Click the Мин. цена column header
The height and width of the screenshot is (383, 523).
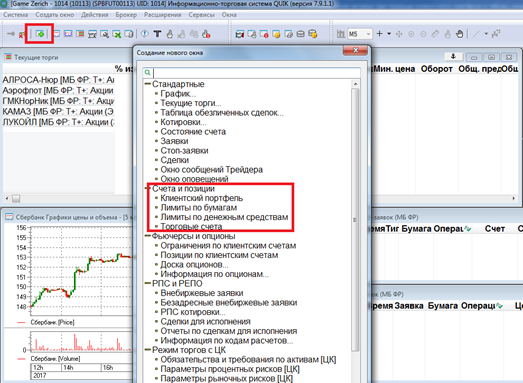coord(394,69)
